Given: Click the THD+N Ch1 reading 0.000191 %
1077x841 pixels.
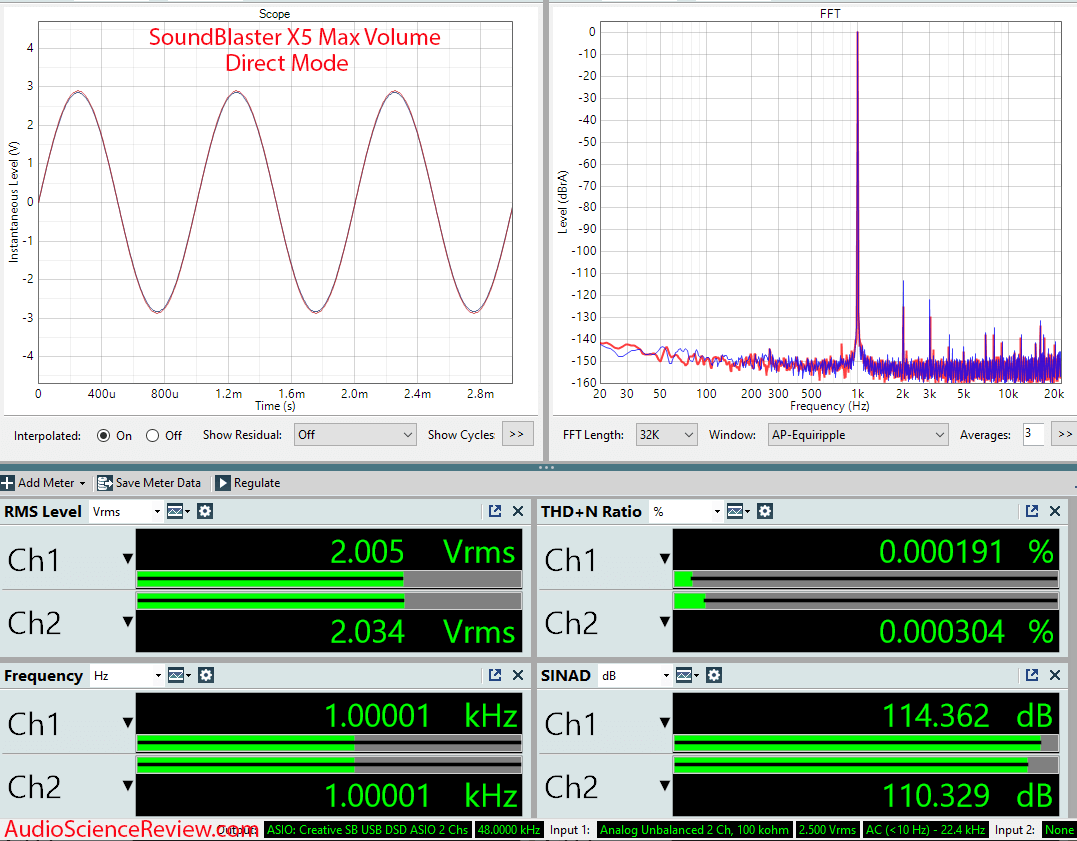Looking at the screenshot, I should click(x=966, y=552).
